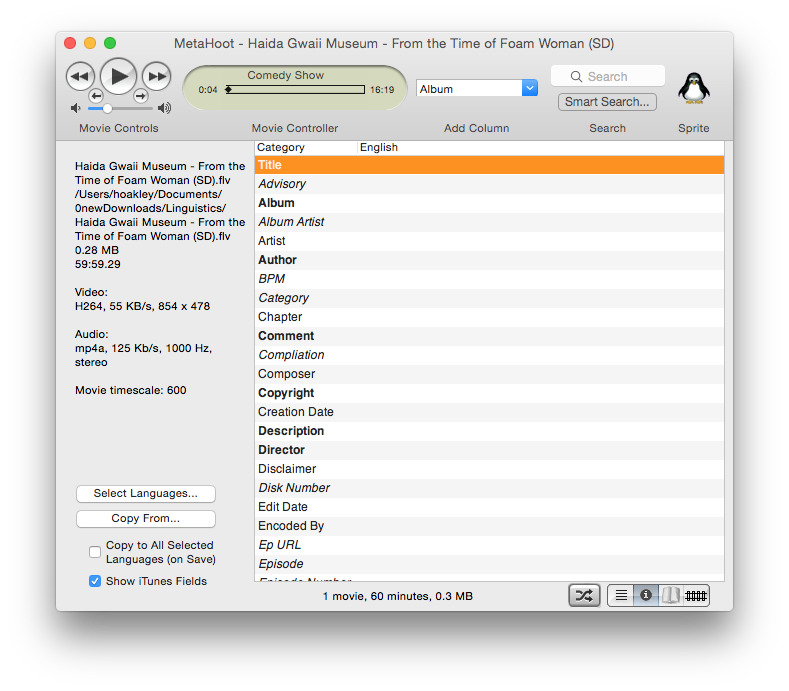The image size is (789, 691).
Task: Select the Copyright row in the list
Action: pyautogui.click(x=286, y=393)
